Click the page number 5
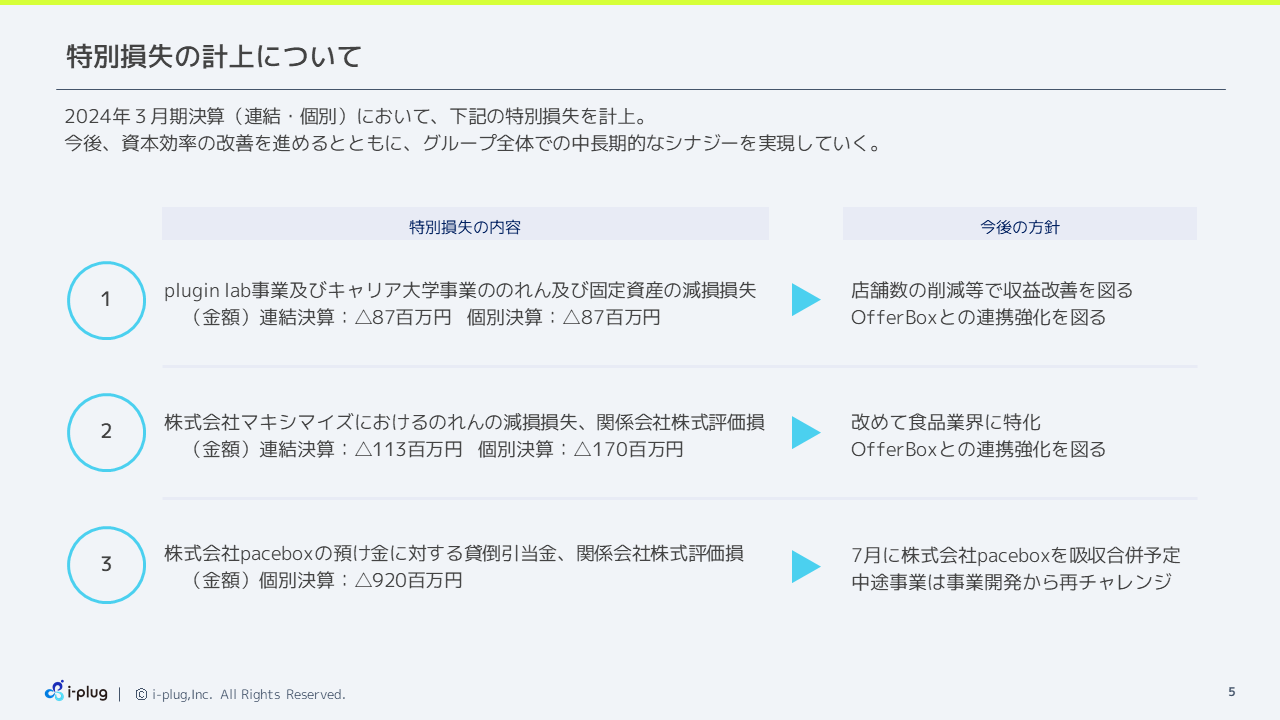Viewport: 1280px width, 720px height. pyautogui.click(x=1231, y=692)
